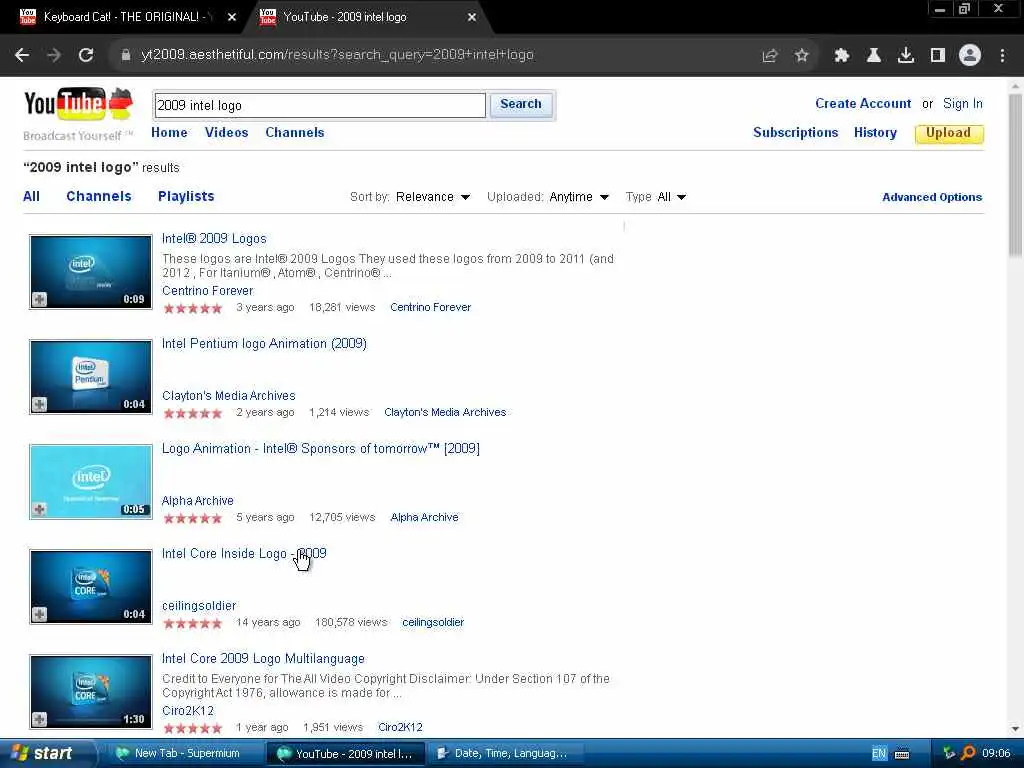Click the Create Account link
The image size is (1024, 768).
click(x=863, y=104)
